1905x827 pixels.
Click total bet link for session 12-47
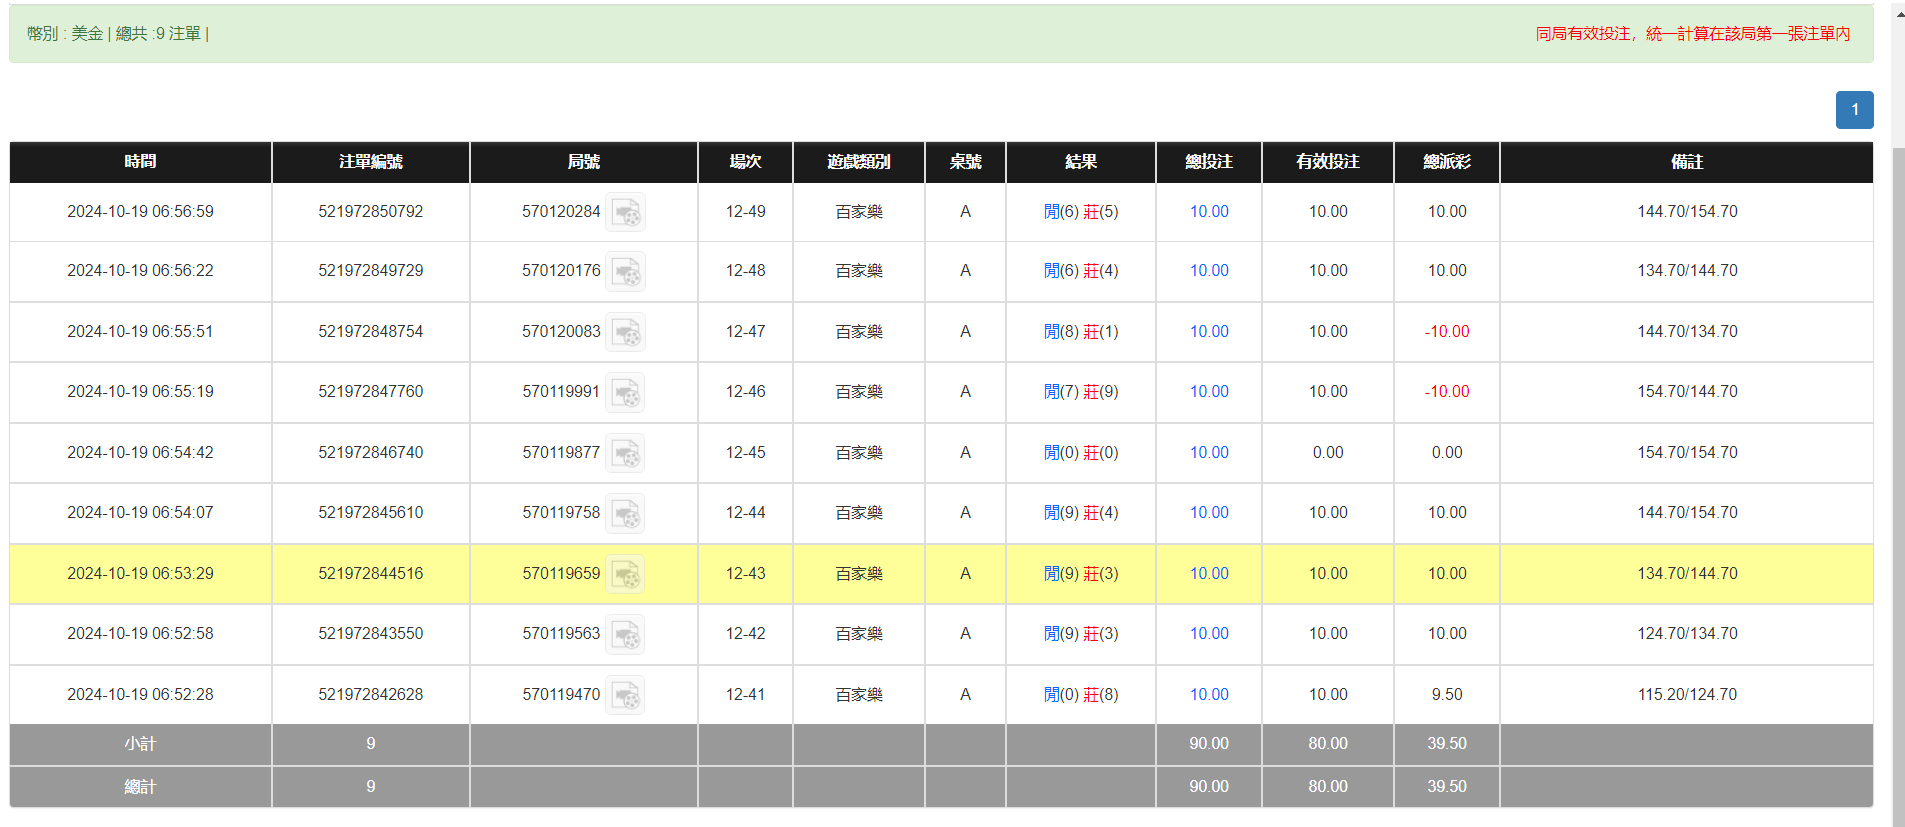pyautogui.click(x=1208, y=332)
